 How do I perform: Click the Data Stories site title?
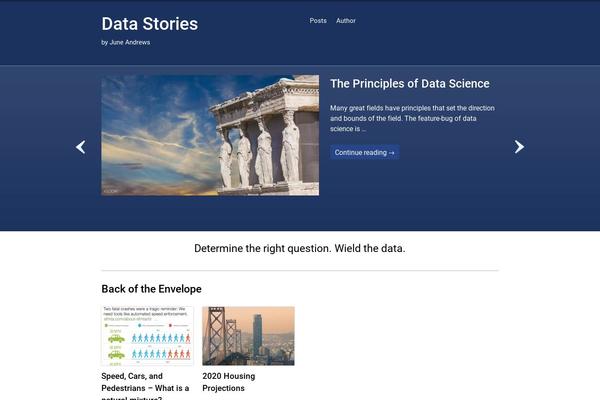point(150,24)
